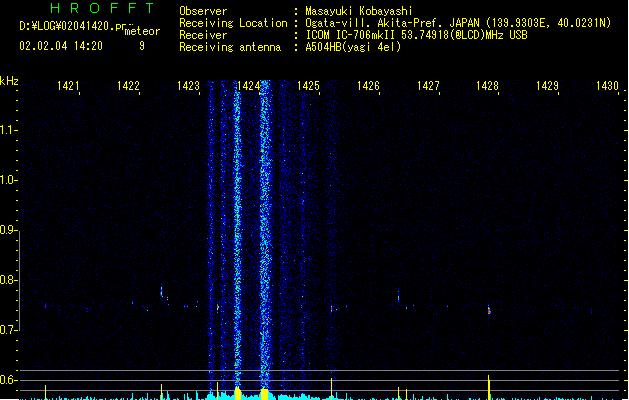The width and height of the screenshot is (629, 400).
Task: Click the meteor label
Action: click(142, 31)
